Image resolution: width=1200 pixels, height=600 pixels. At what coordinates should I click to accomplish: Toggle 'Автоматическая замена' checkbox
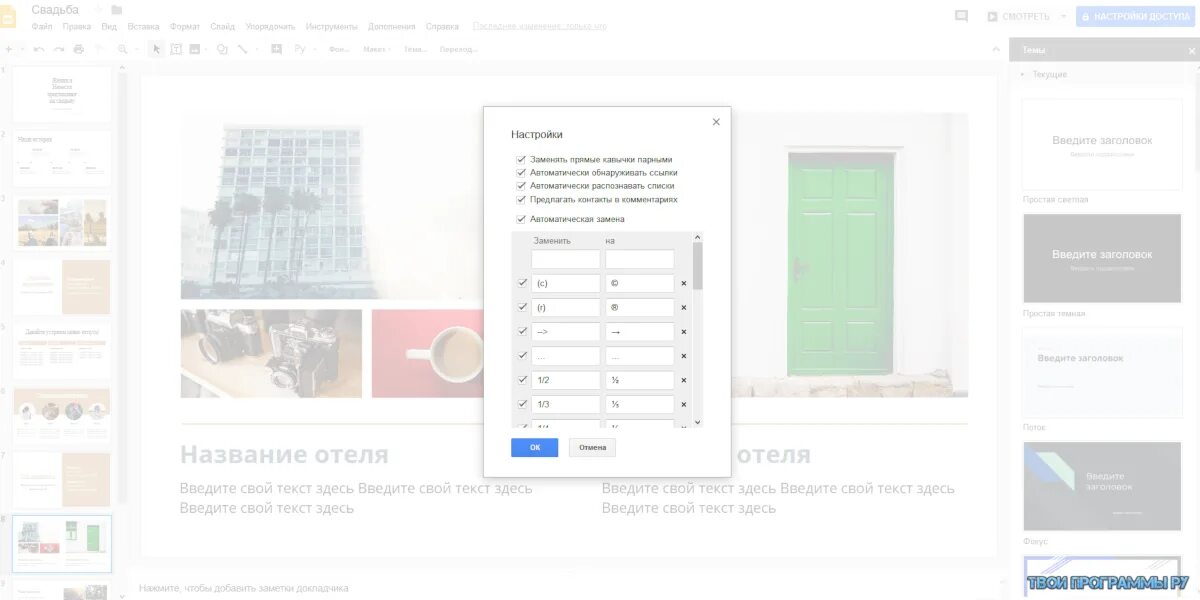pyautogui.click(x=521, y=219)
